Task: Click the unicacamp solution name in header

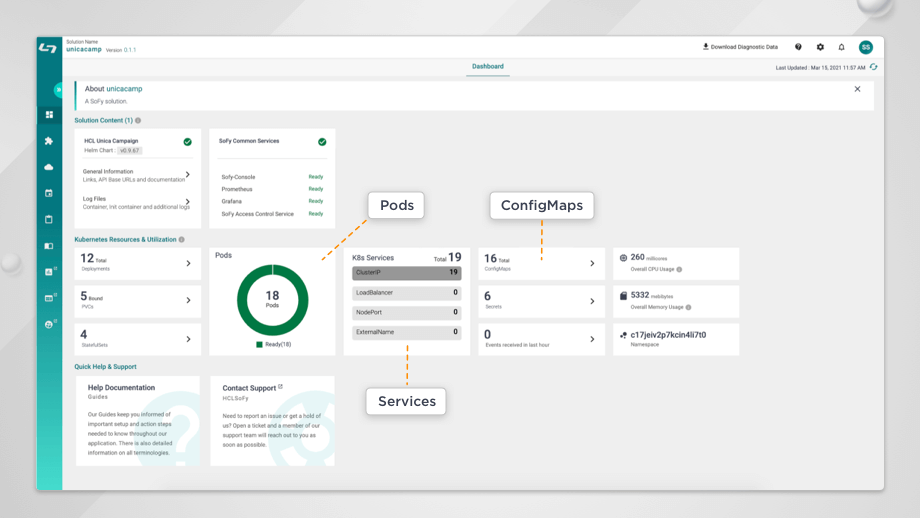Action: tap(84, 49)
